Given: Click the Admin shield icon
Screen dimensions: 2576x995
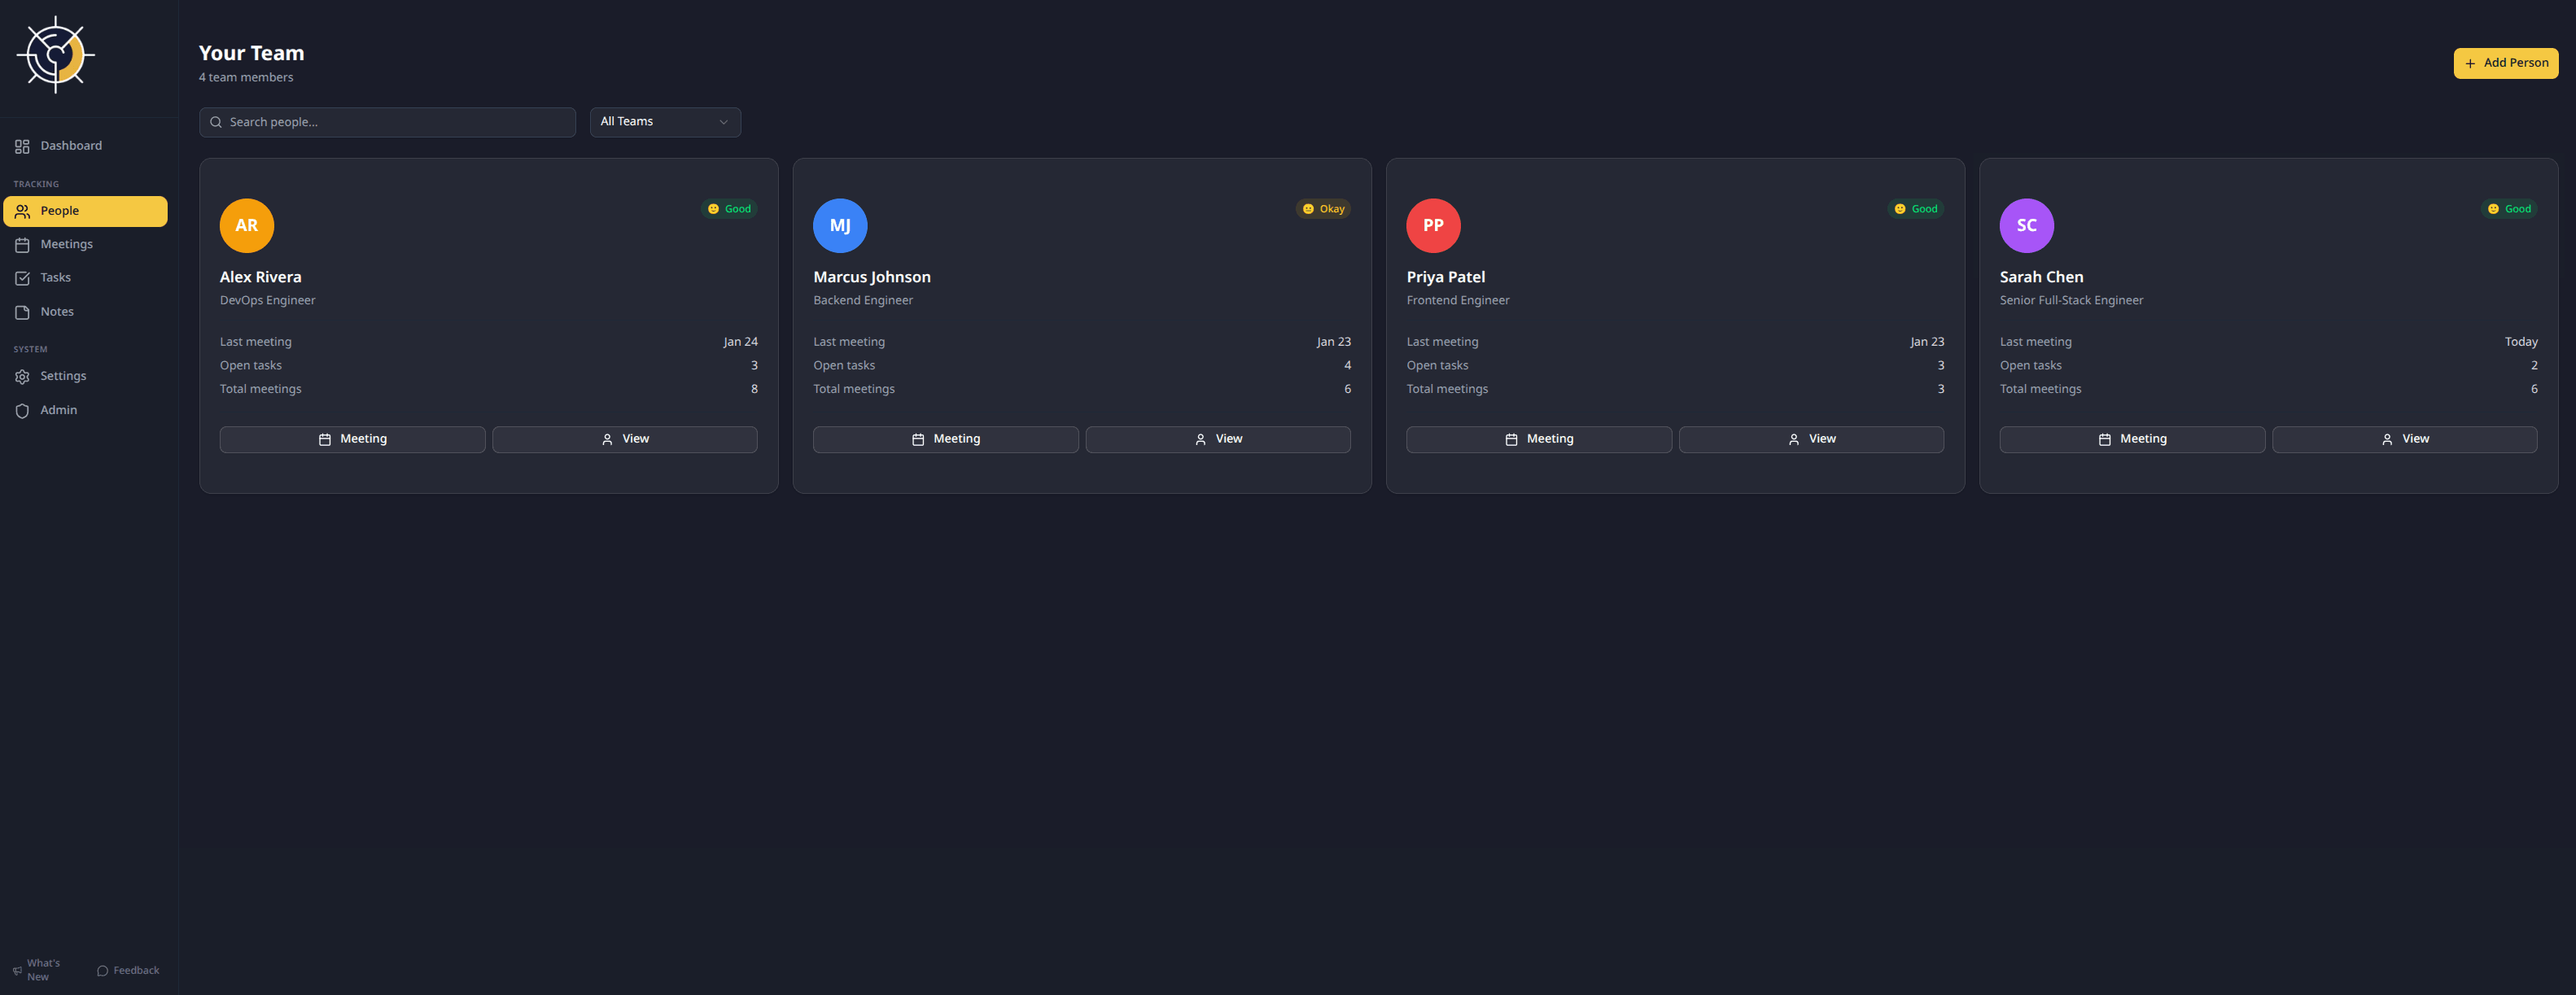Looking at the screenshot, I should 23,410.
